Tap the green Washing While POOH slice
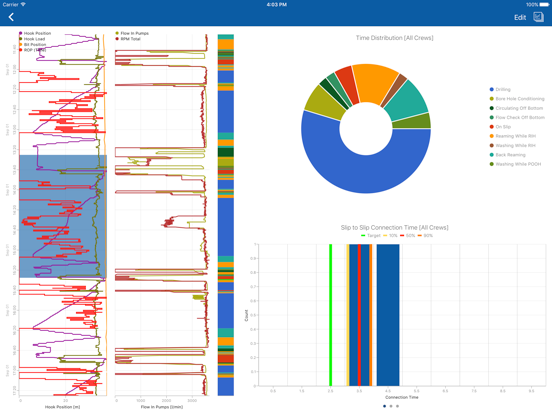552x414 pixels. point(412,122)
